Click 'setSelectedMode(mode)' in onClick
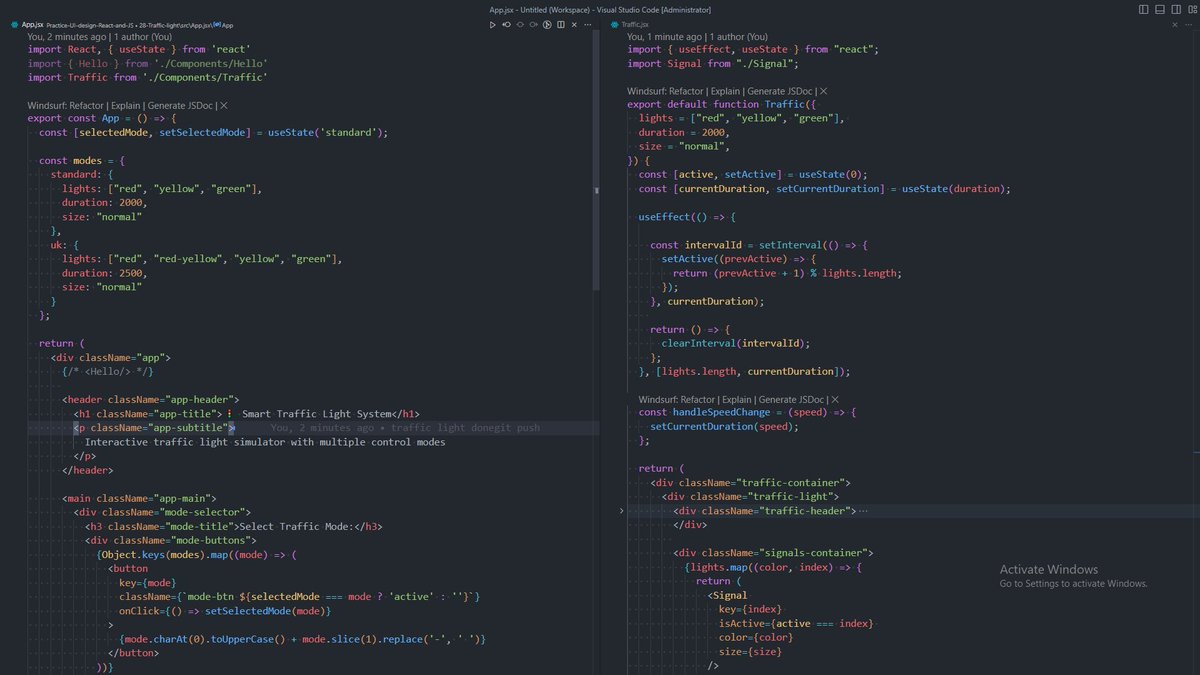This screenshot has height=675, width=1200. click(268, 609)
